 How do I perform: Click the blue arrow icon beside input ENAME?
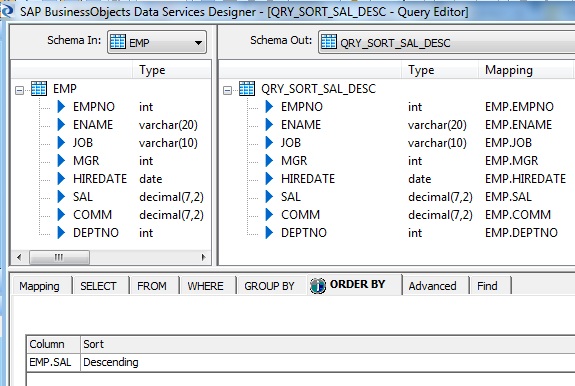61,125
